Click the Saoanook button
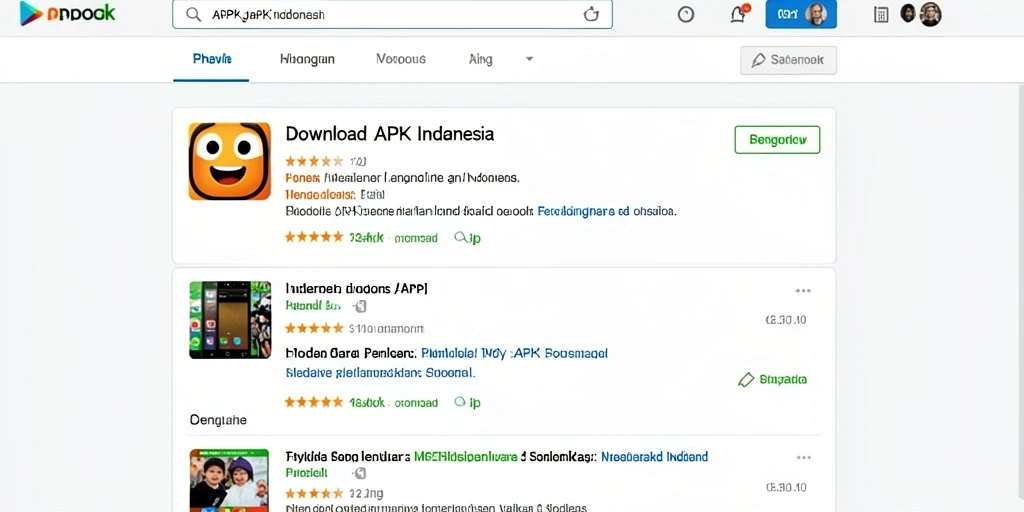Screen dimensions: 1024x512 pyautogui.click(x=788, y=60)
